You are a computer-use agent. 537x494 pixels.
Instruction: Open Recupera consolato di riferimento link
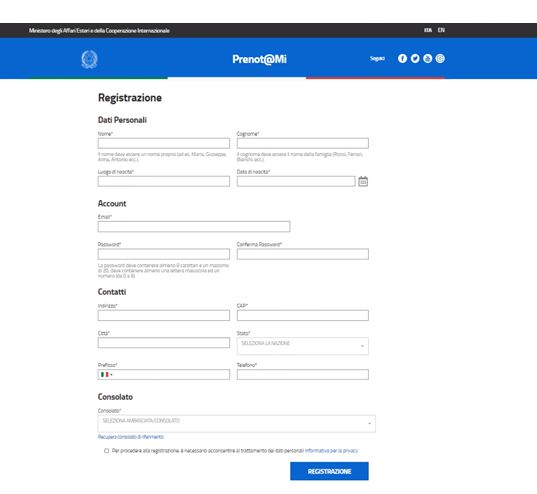(131, 437)
